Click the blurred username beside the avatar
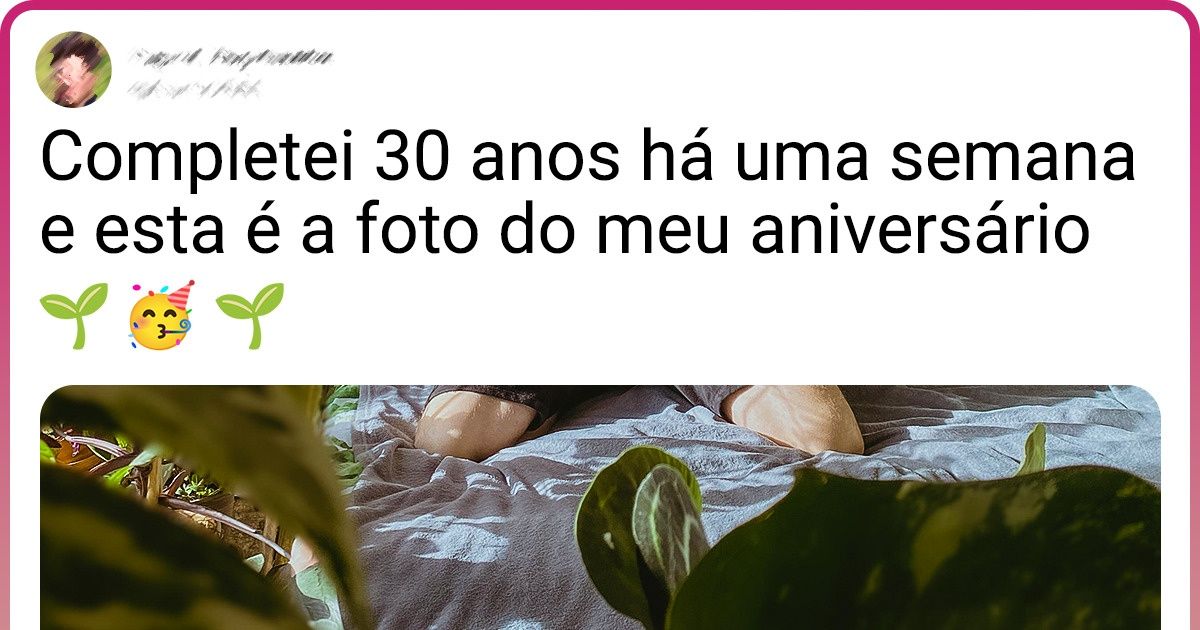 point(230,58)
